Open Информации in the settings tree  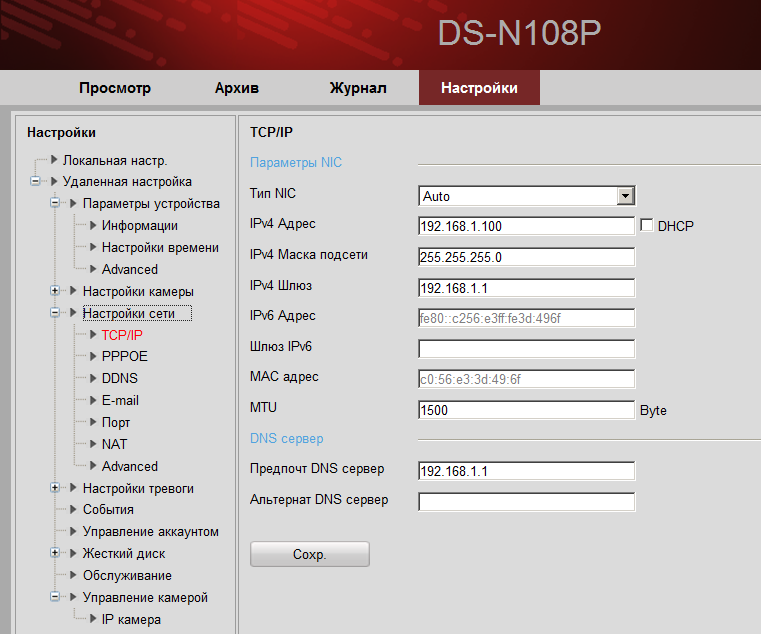click(x=140, y=225)
